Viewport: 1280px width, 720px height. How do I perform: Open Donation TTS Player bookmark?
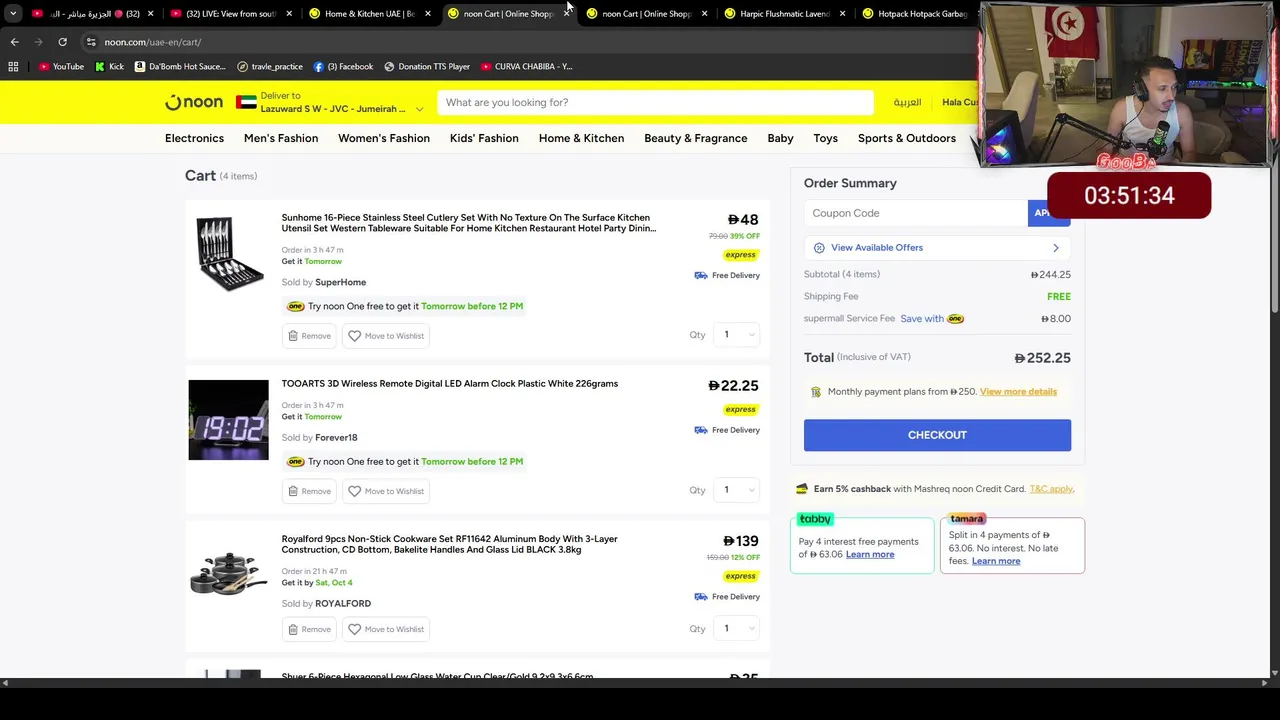426,67
